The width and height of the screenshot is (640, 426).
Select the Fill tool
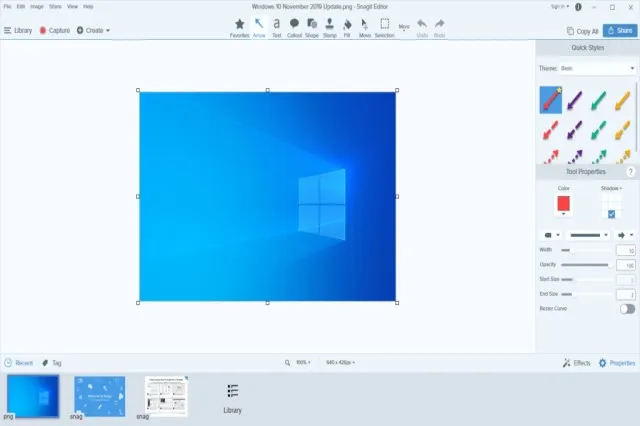[x=347, y=25]
